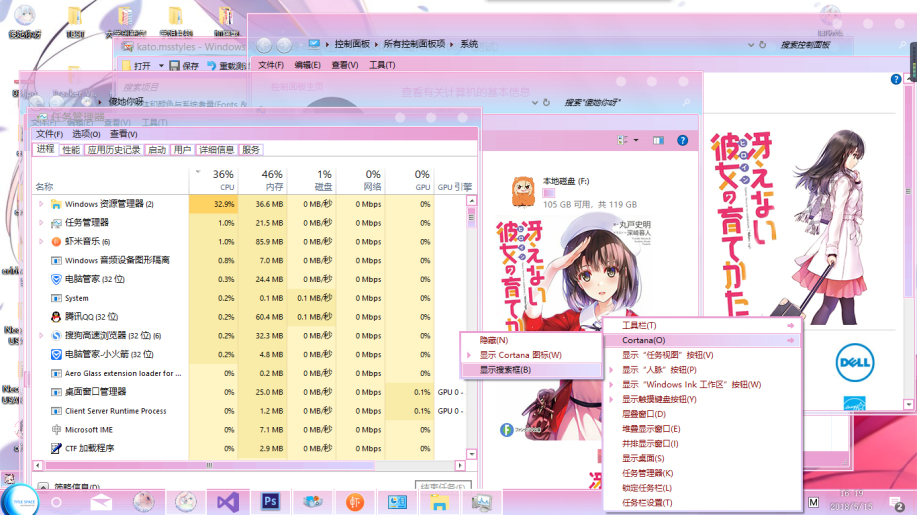Open File Explorer from the taskbar
Image resolution: width=917 pixels, height=515 pixels.
point(439,502)
